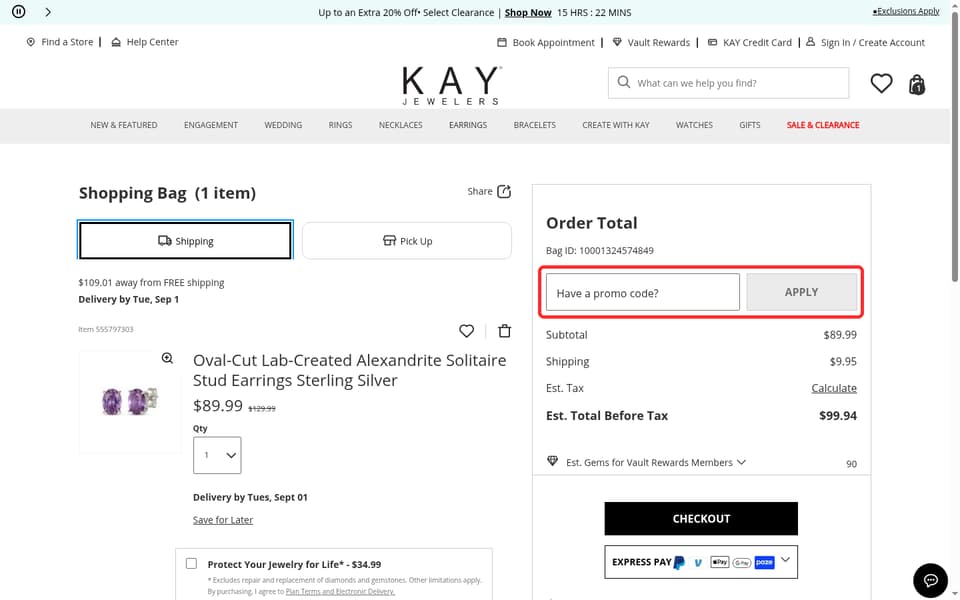The image size is (960, 600).
Task: Open Gifts menu
Action: (749, 125)
